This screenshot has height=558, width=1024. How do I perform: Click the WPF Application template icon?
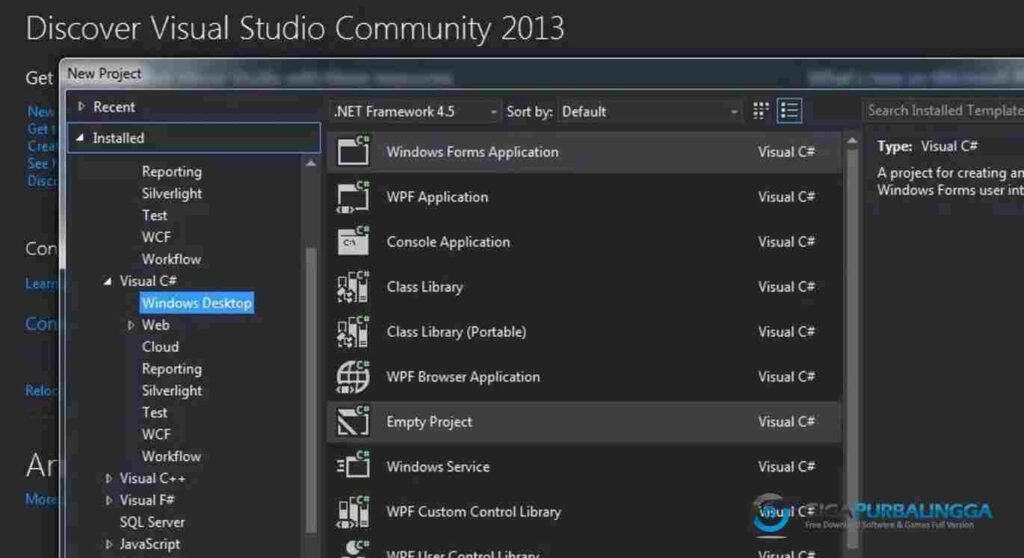(353, 197)
